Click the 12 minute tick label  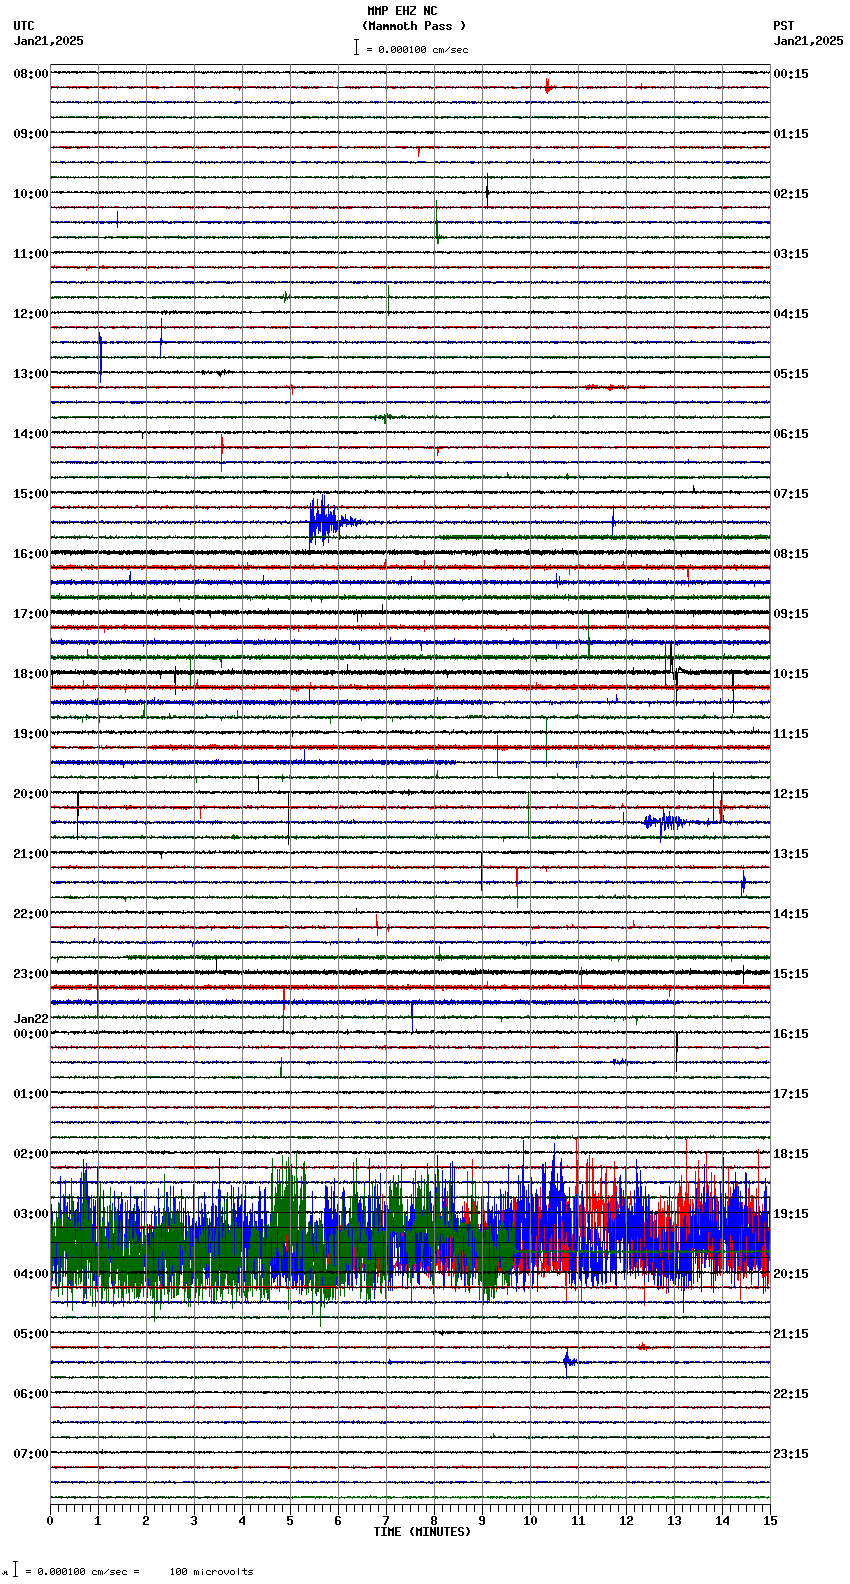[x=626, y=1521]
